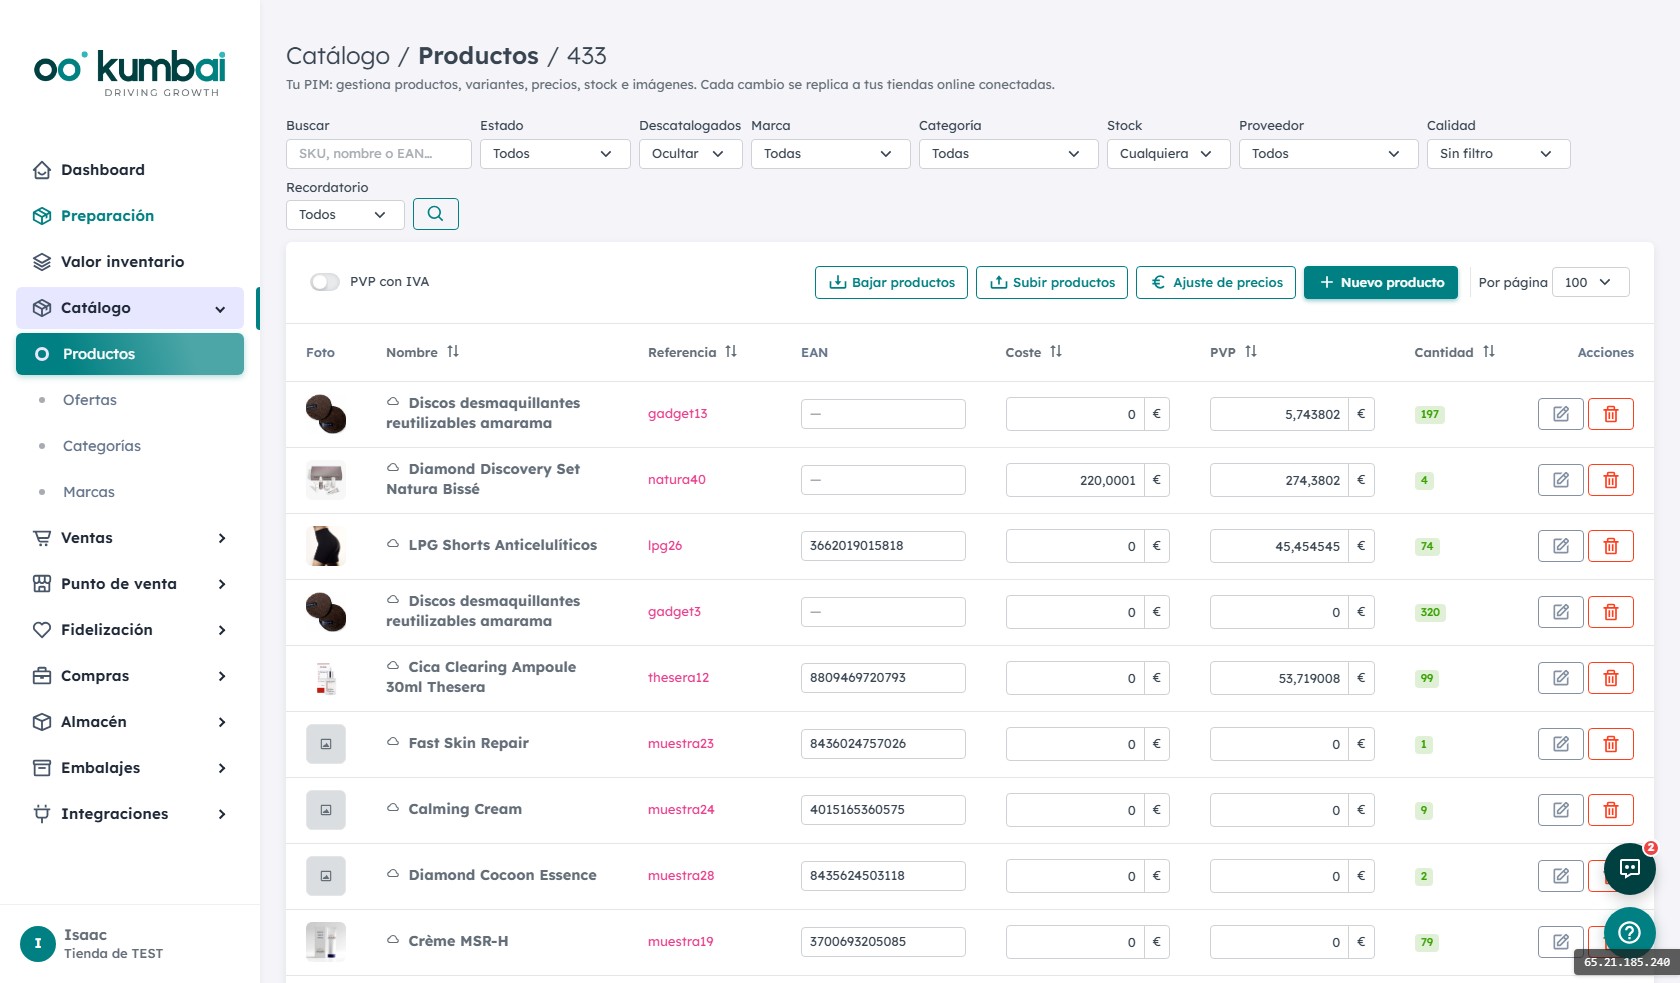Viewport: 1680px width, 983px height.
Task: Sort by PVP column arrows
Action: click(1251, 352)
